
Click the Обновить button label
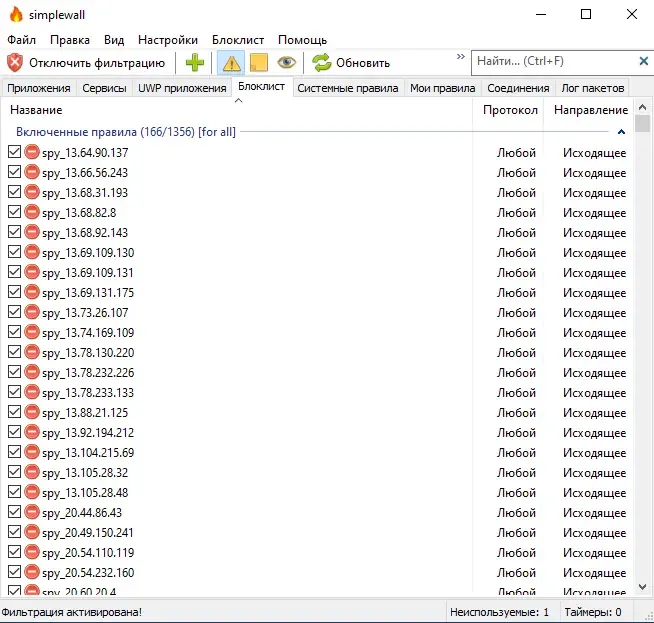tap(363, 63)
